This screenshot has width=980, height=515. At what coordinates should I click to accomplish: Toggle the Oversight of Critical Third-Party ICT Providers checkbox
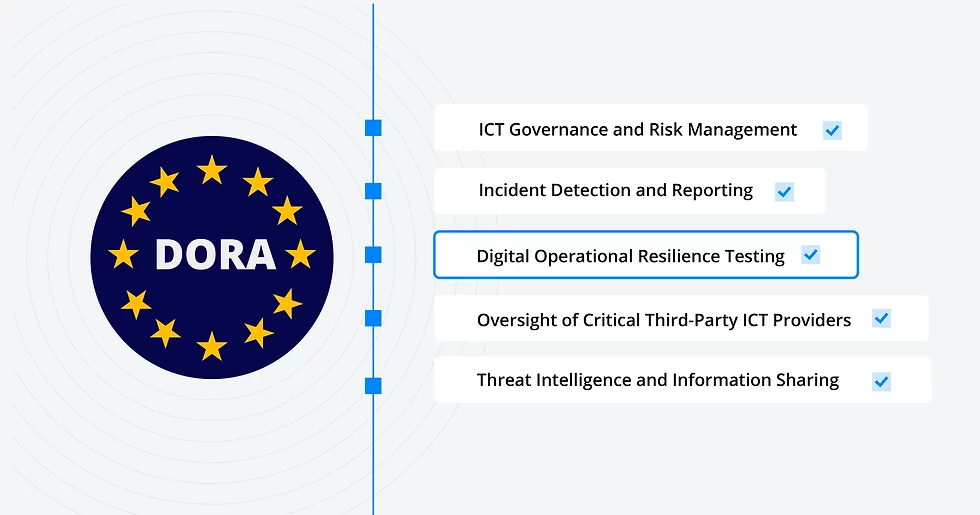tap(881, 318)
